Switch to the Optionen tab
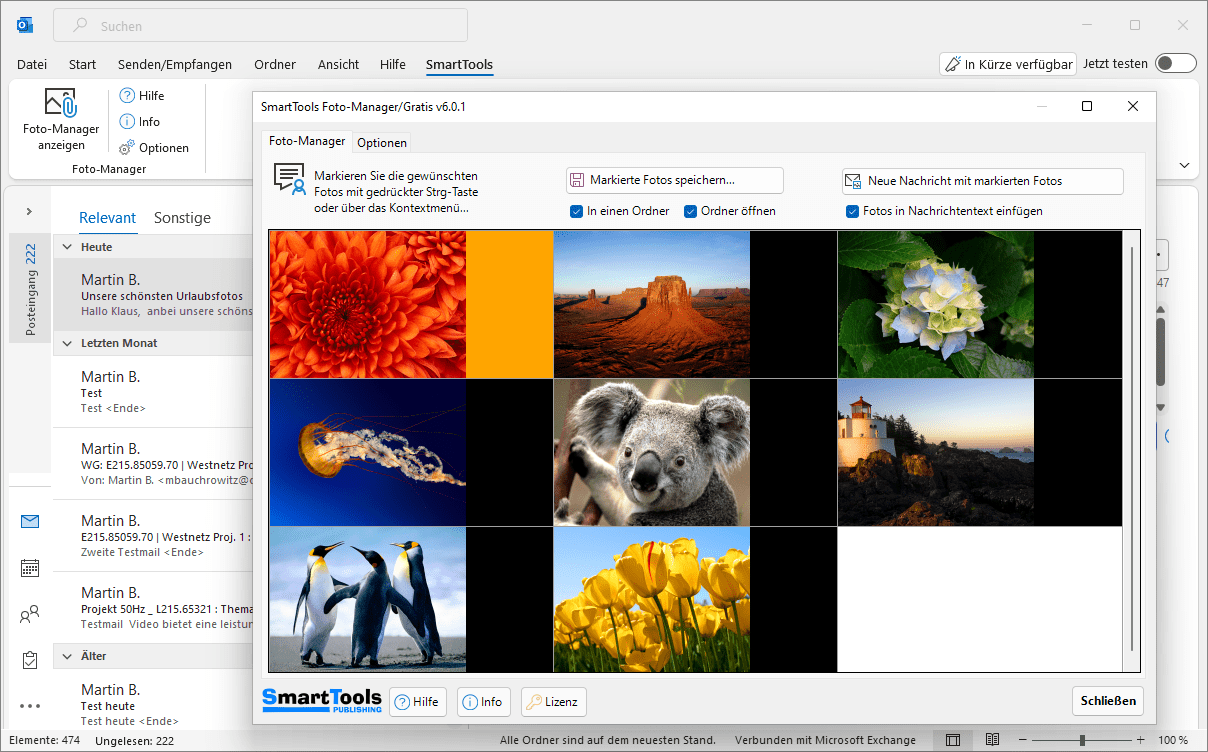This screenshot has width=1208, height=752. 382,143
